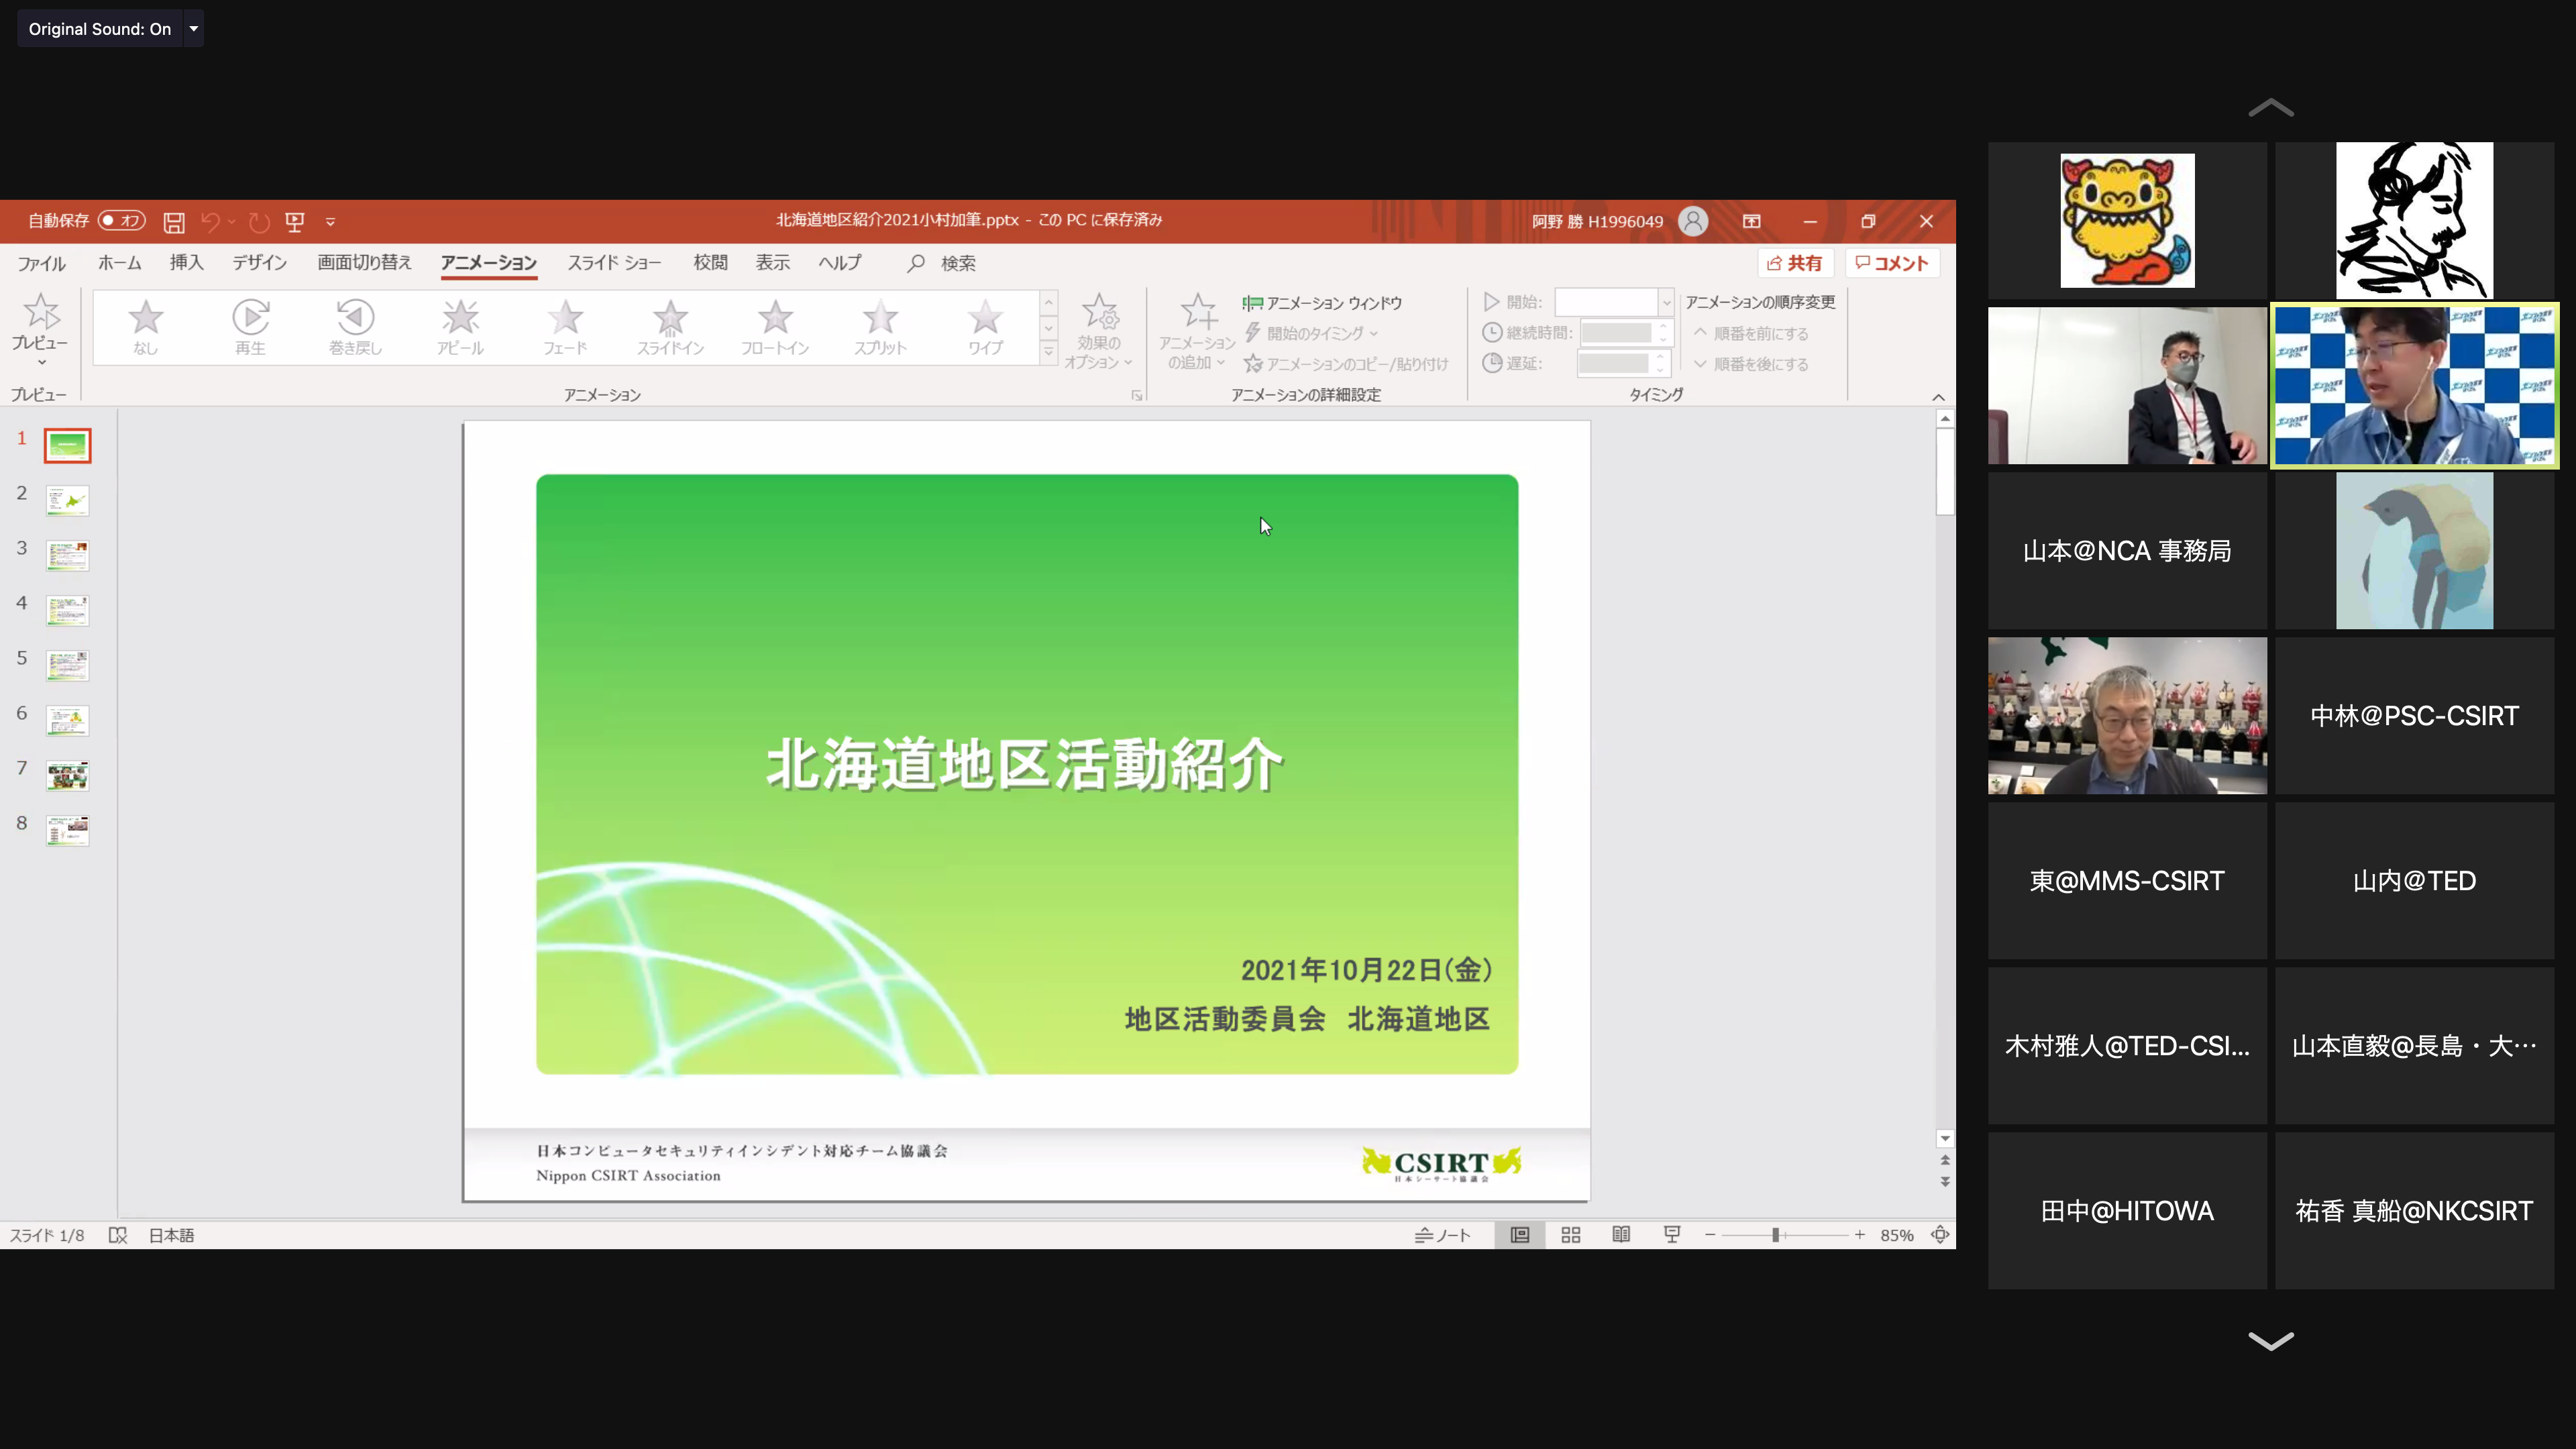Click the Redo icon in quick access toolbar
The height and width of the screenshot is (1449, 2576).
[x=259, y=222]
